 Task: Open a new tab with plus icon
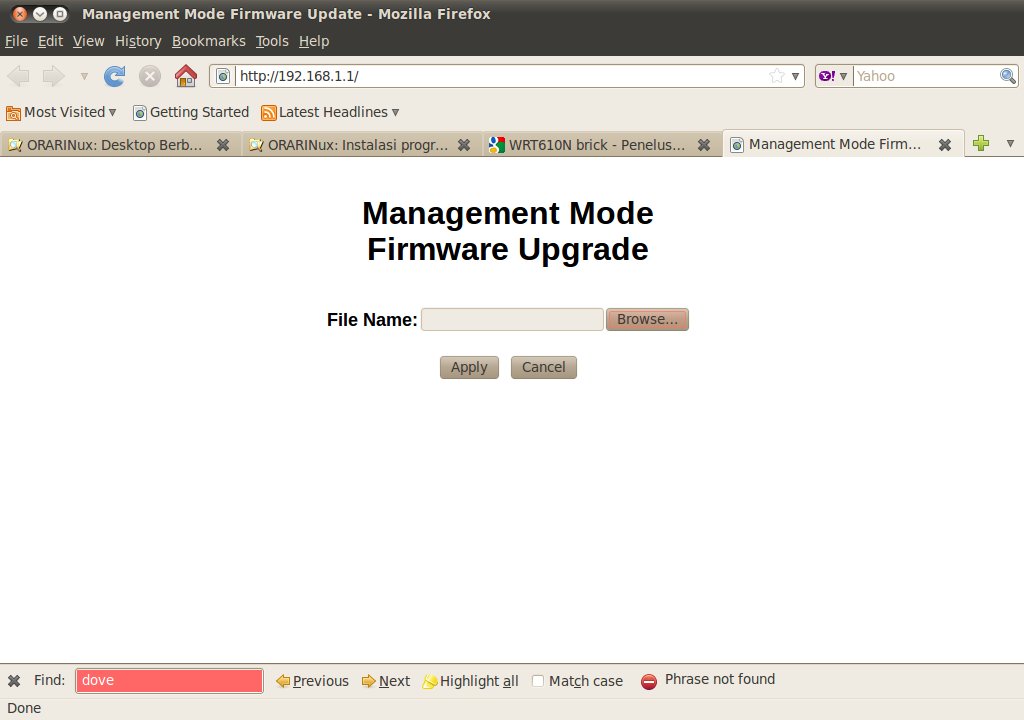981,144
